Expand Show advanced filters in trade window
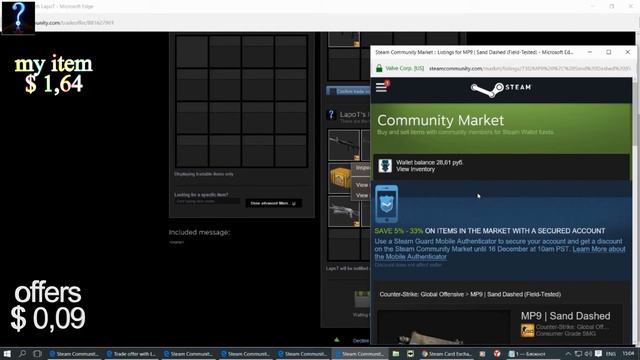Screen dimensions: 640x360 273,203
